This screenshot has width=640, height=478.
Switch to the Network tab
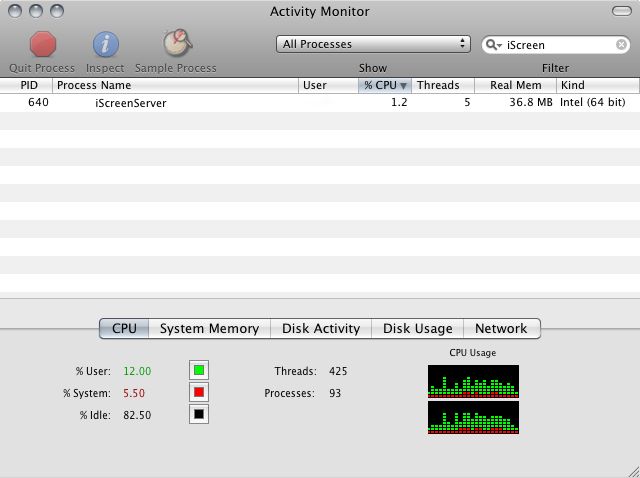(501, 329)
